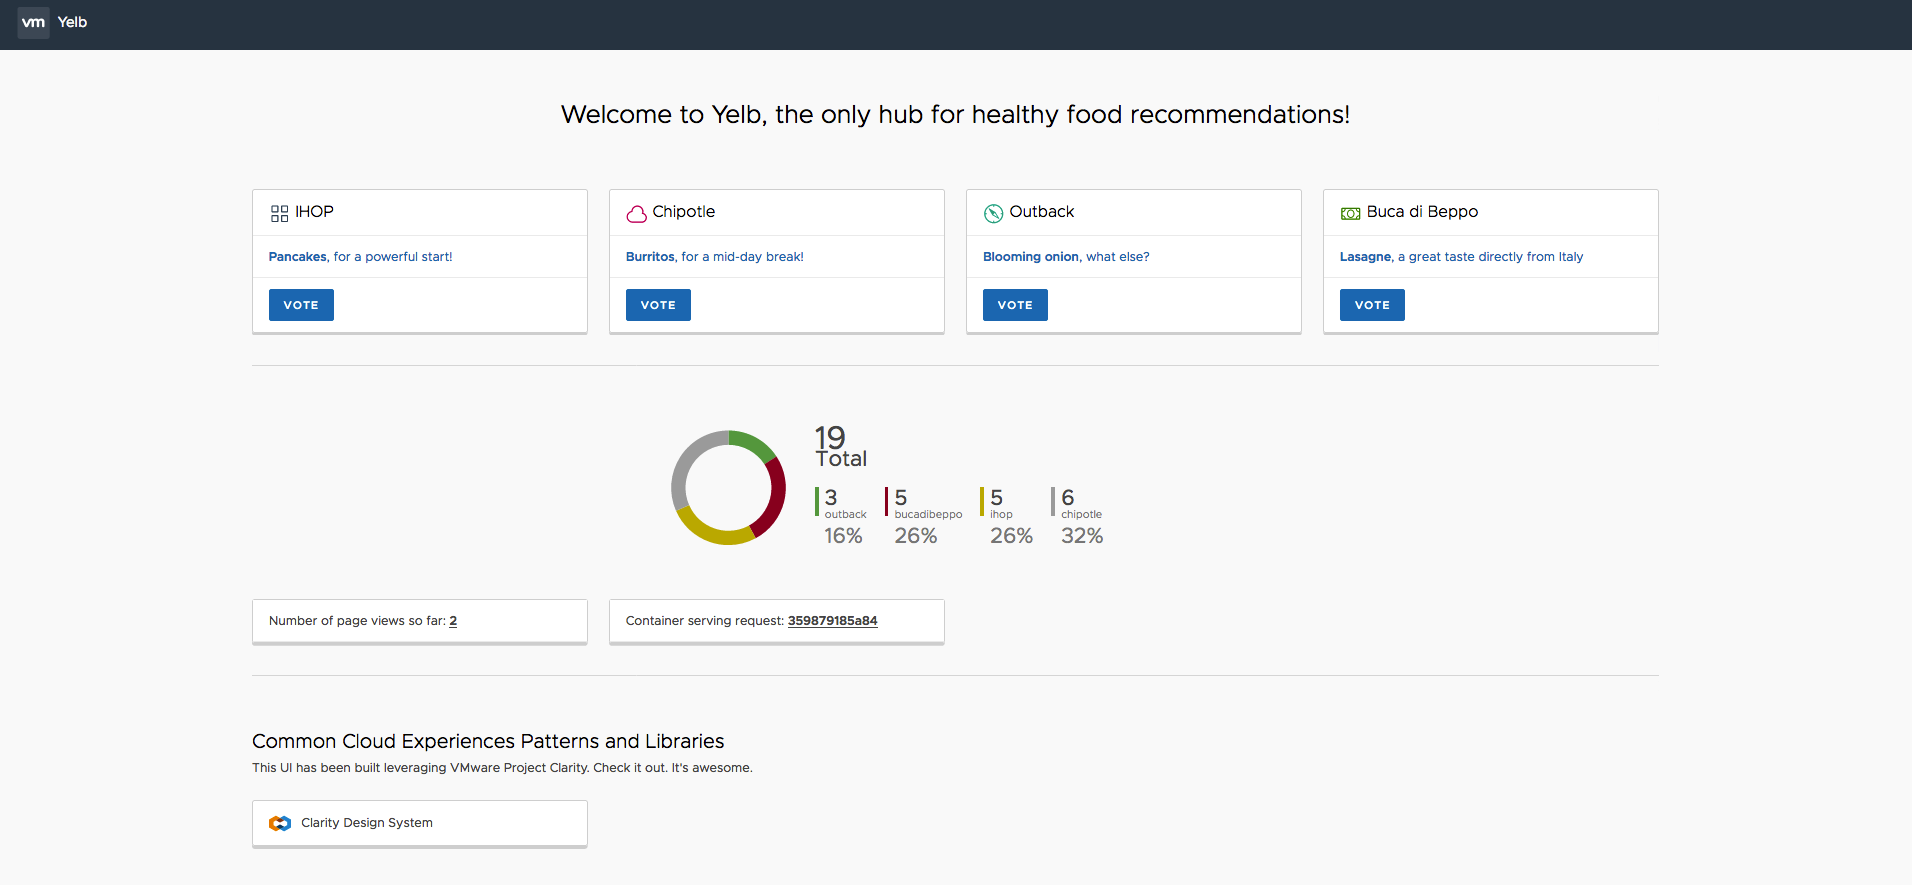Click 'Burritos, for a mid-day break!' text
1912x885 pixels.
[x=715, y=257]
